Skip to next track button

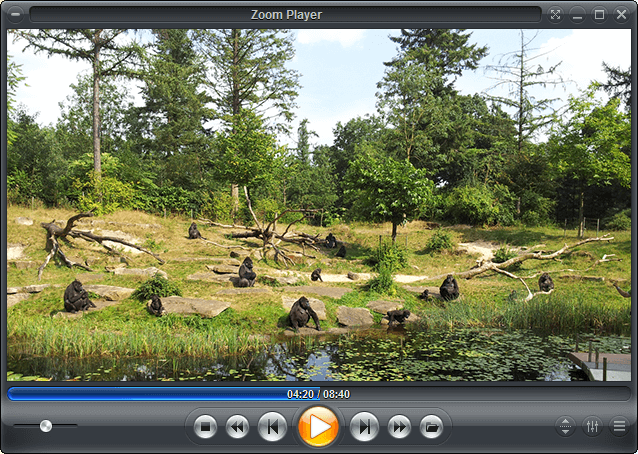click(364, 427)
